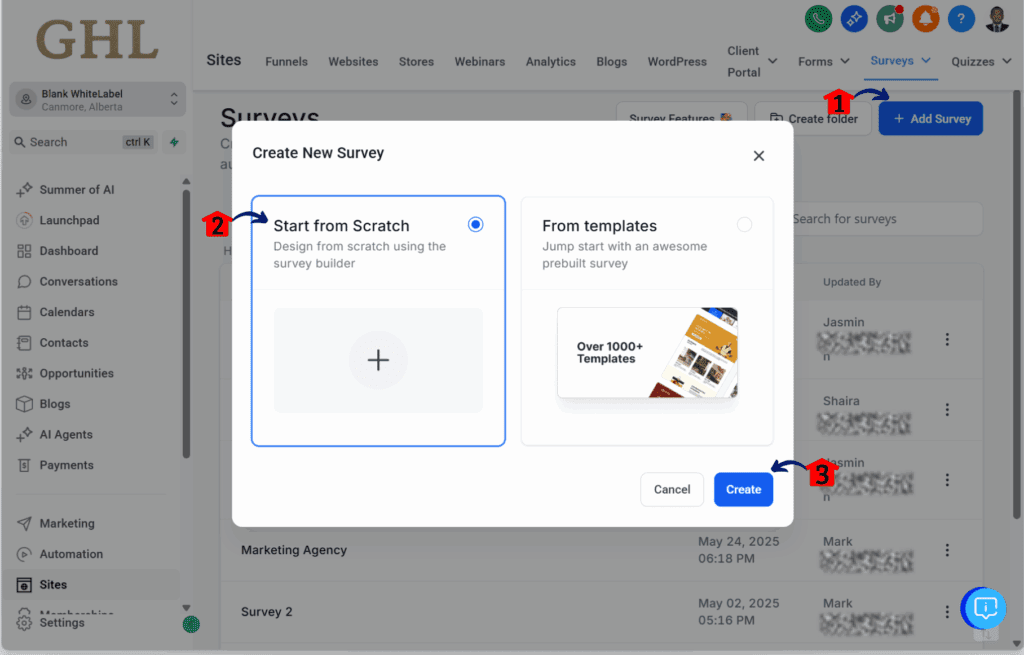Open the user profile avatar

pyautogui.click(x=997, y=18)
